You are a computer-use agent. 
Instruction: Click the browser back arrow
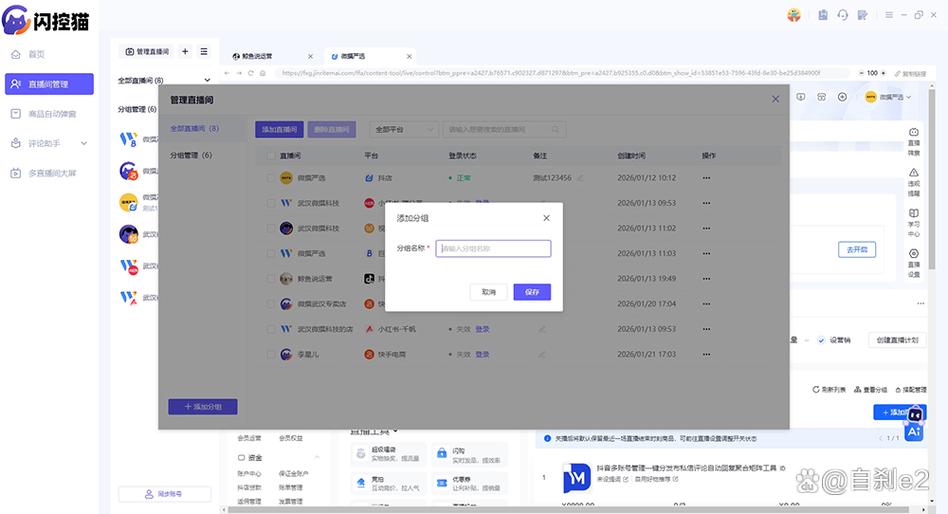(x=227, y=73)
